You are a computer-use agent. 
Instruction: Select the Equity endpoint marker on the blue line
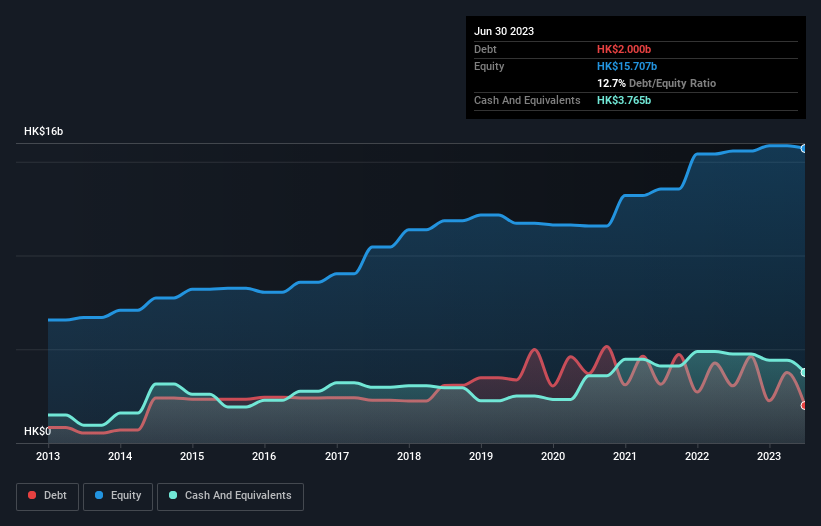click(x=804, y=149)
